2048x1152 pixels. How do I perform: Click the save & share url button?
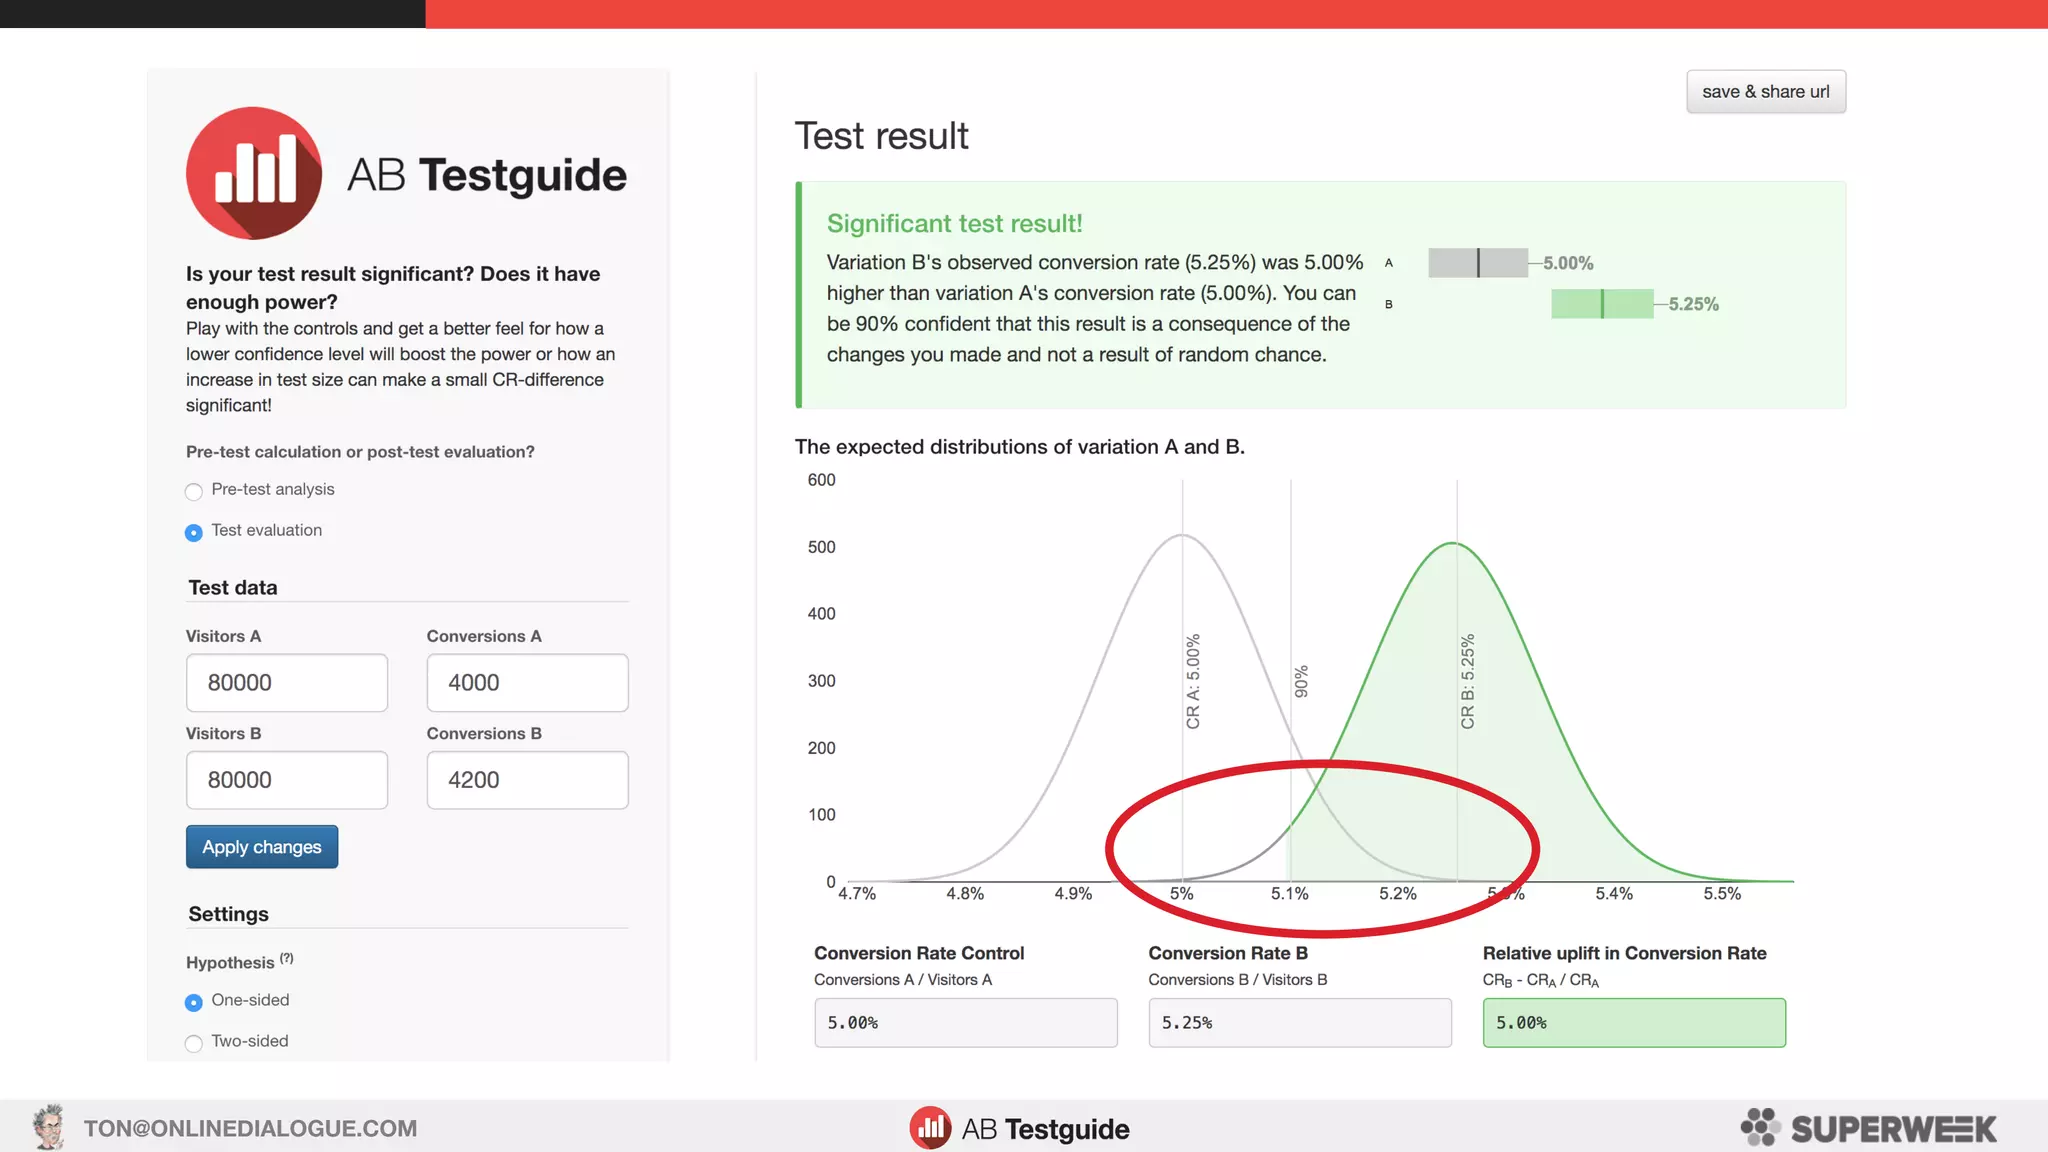(x=1765, y=92)
